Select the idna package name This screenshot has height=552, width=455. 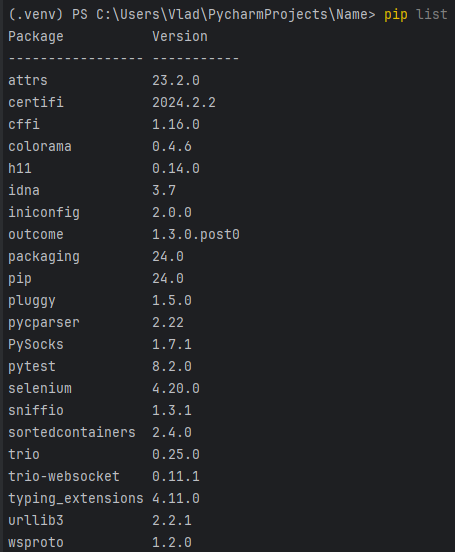(24, 190)
